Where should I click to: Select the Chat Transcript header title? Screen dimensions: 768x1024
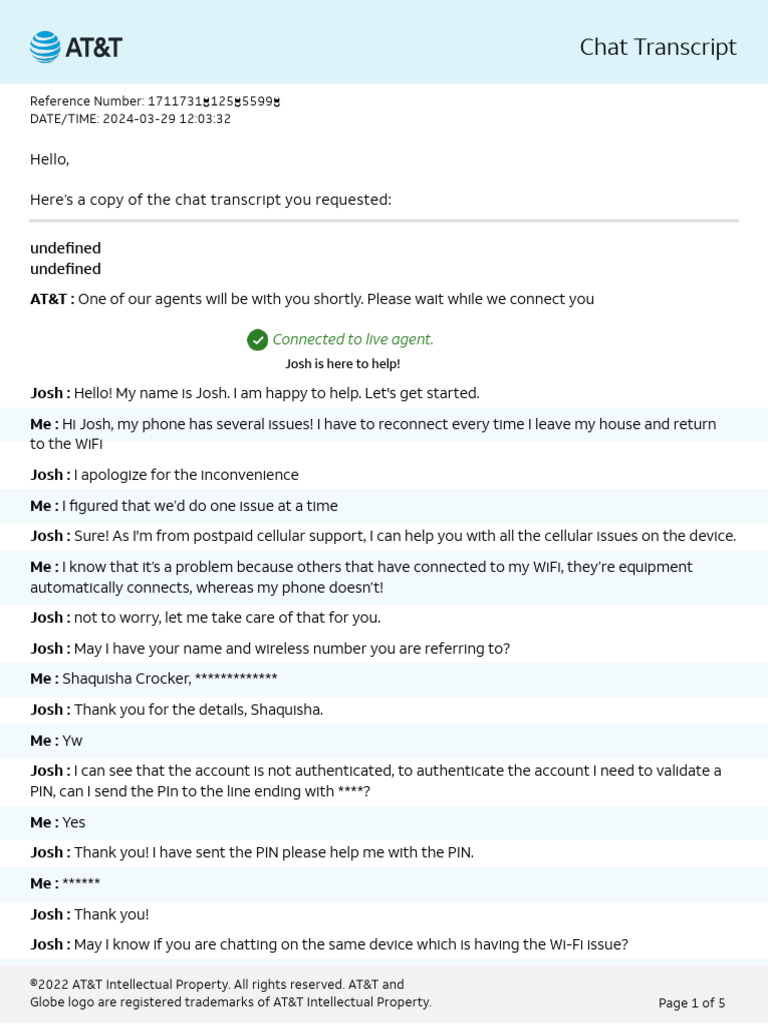coord(657,47)
